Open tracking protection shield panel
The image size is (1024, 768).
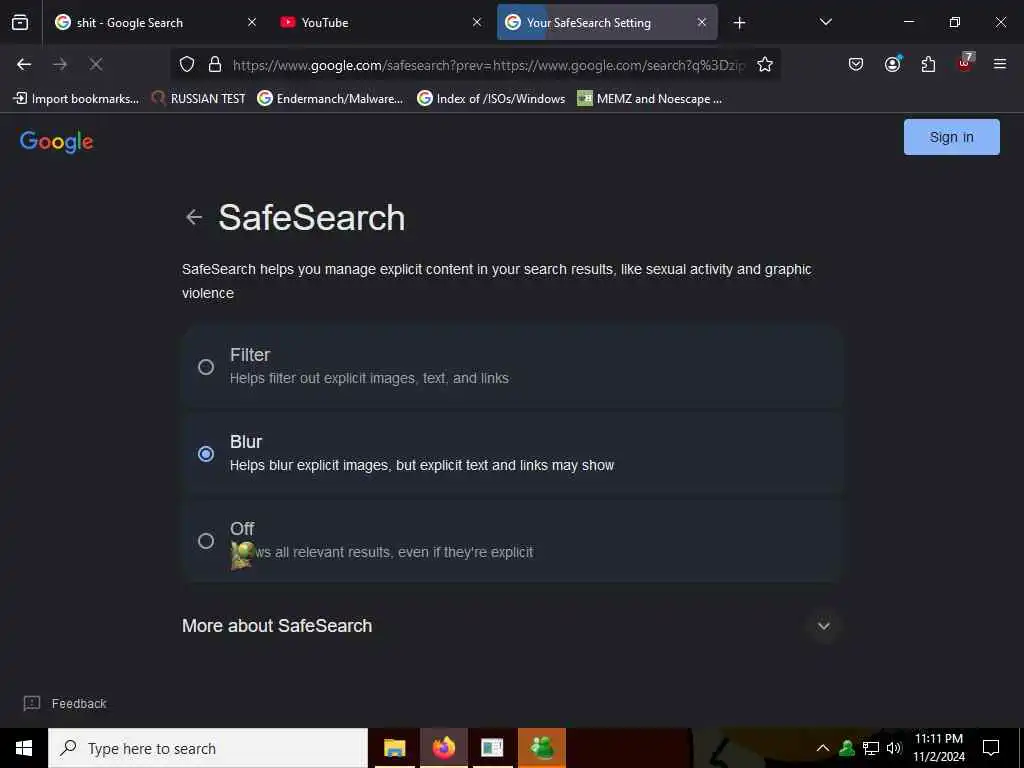[187, 64]
